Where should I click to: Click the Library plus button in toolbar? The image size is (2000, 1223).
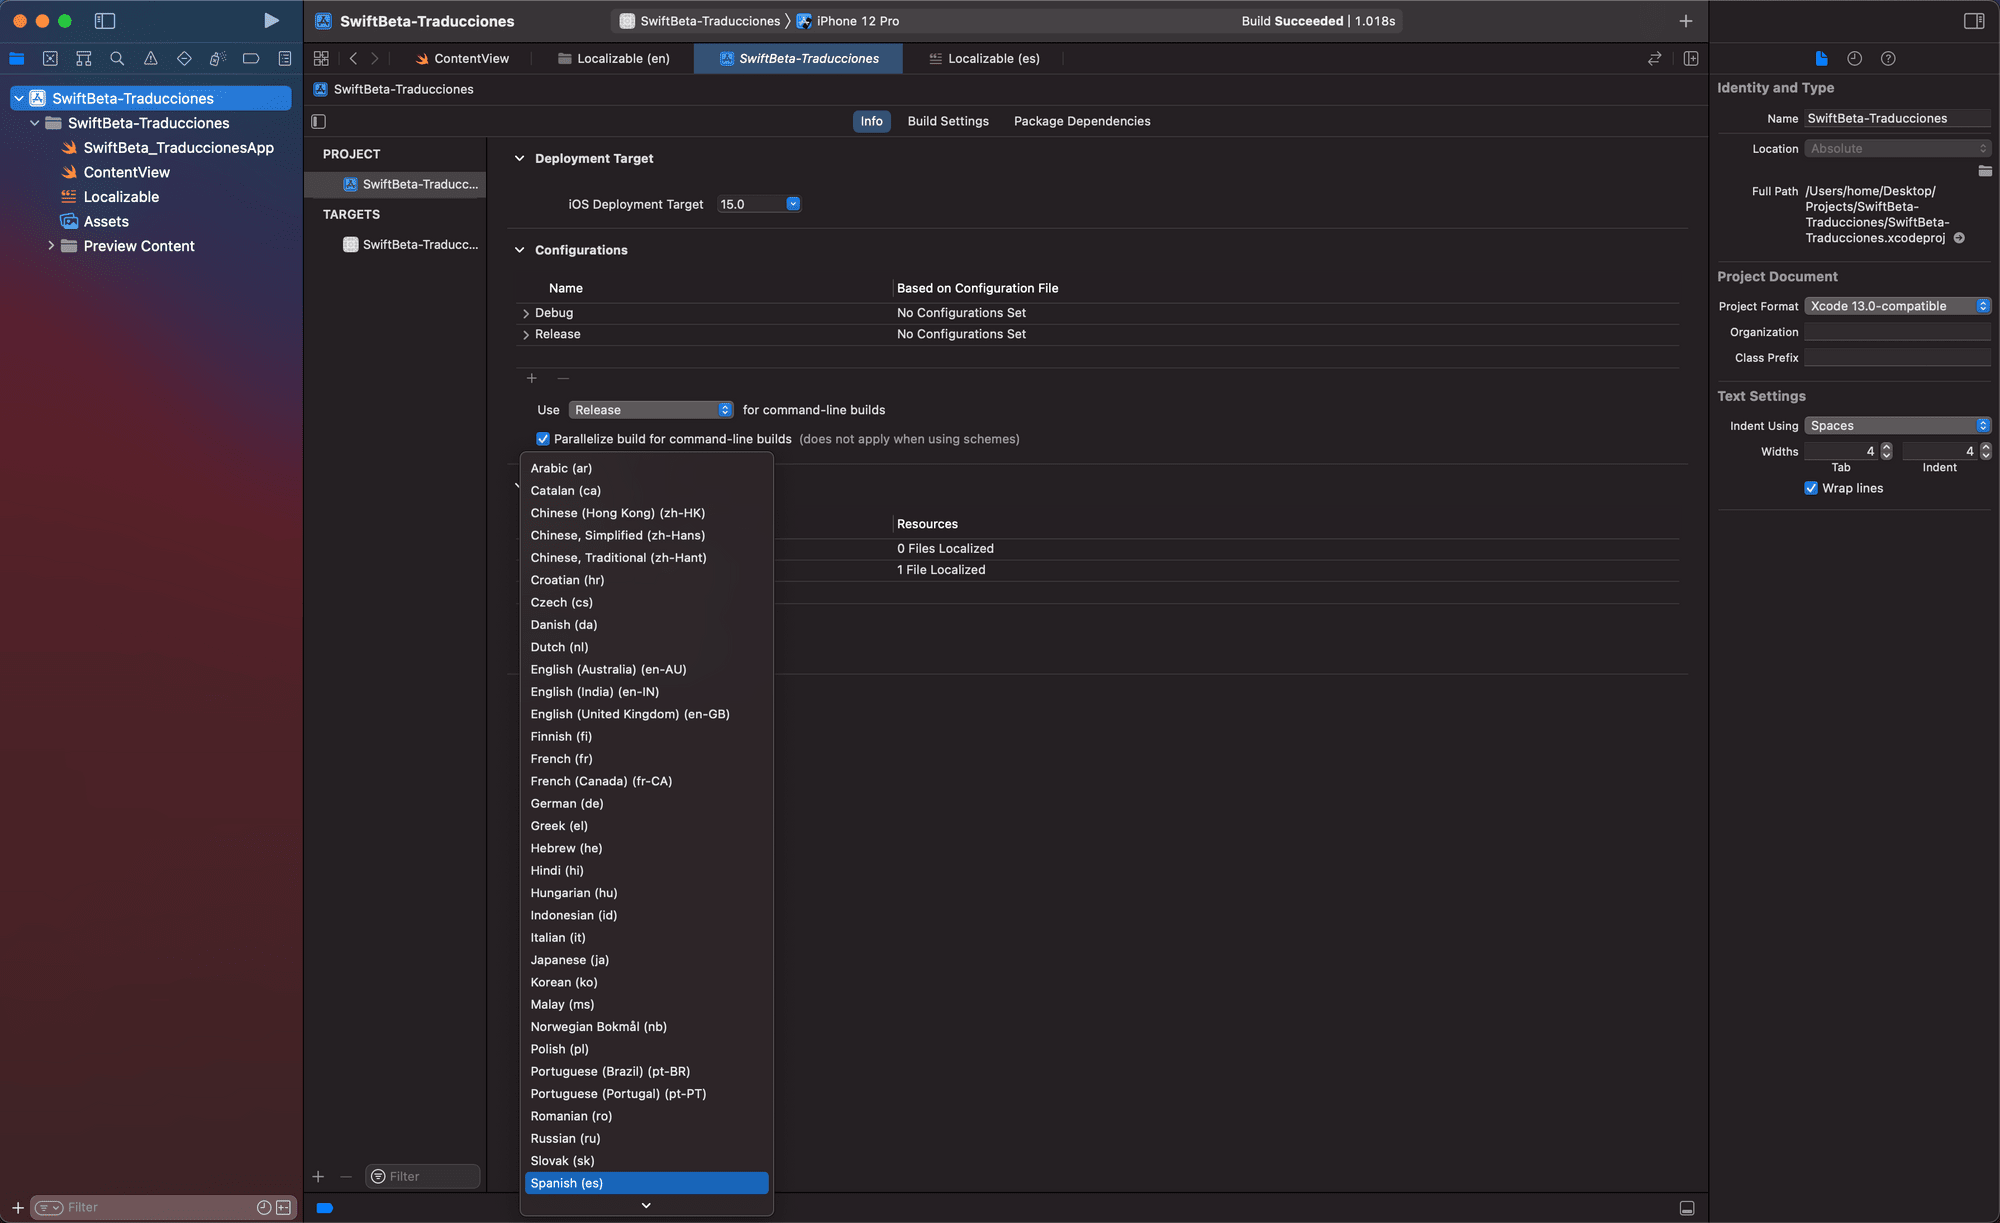[x=1686, y=21]
